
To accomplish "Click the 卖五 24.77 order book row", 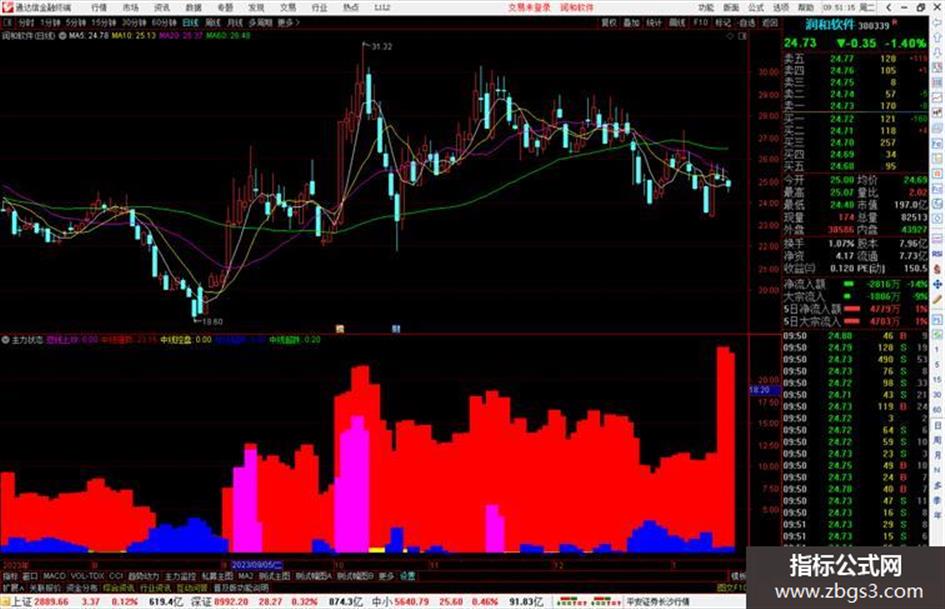I will pyautogui.click(x=855, y=58).
